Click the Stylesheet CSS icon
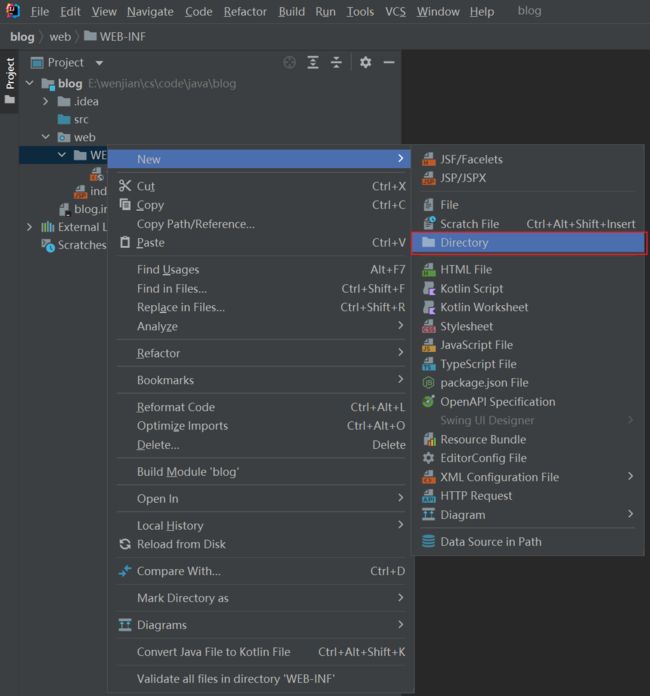Image resolution: width=650 pixels, height=696 pixels. (x=428, y=326)
